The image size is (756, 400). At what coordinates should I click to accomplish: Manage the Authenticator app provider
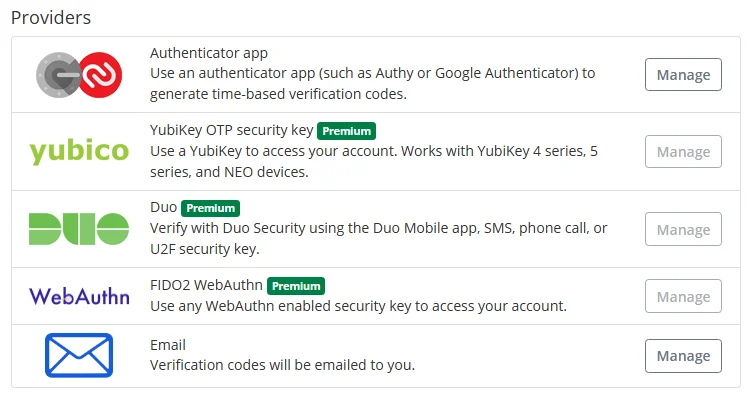click(x=683, y=75)
